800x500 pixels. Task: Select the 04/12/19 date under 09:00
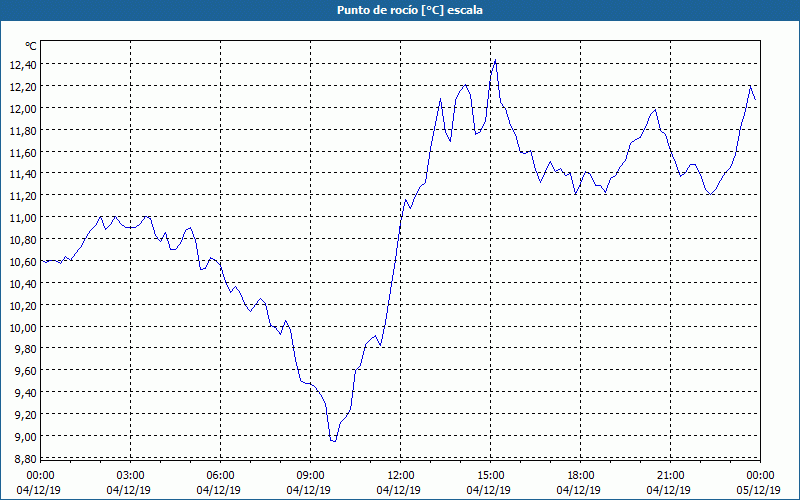click(x=309, y=490)
